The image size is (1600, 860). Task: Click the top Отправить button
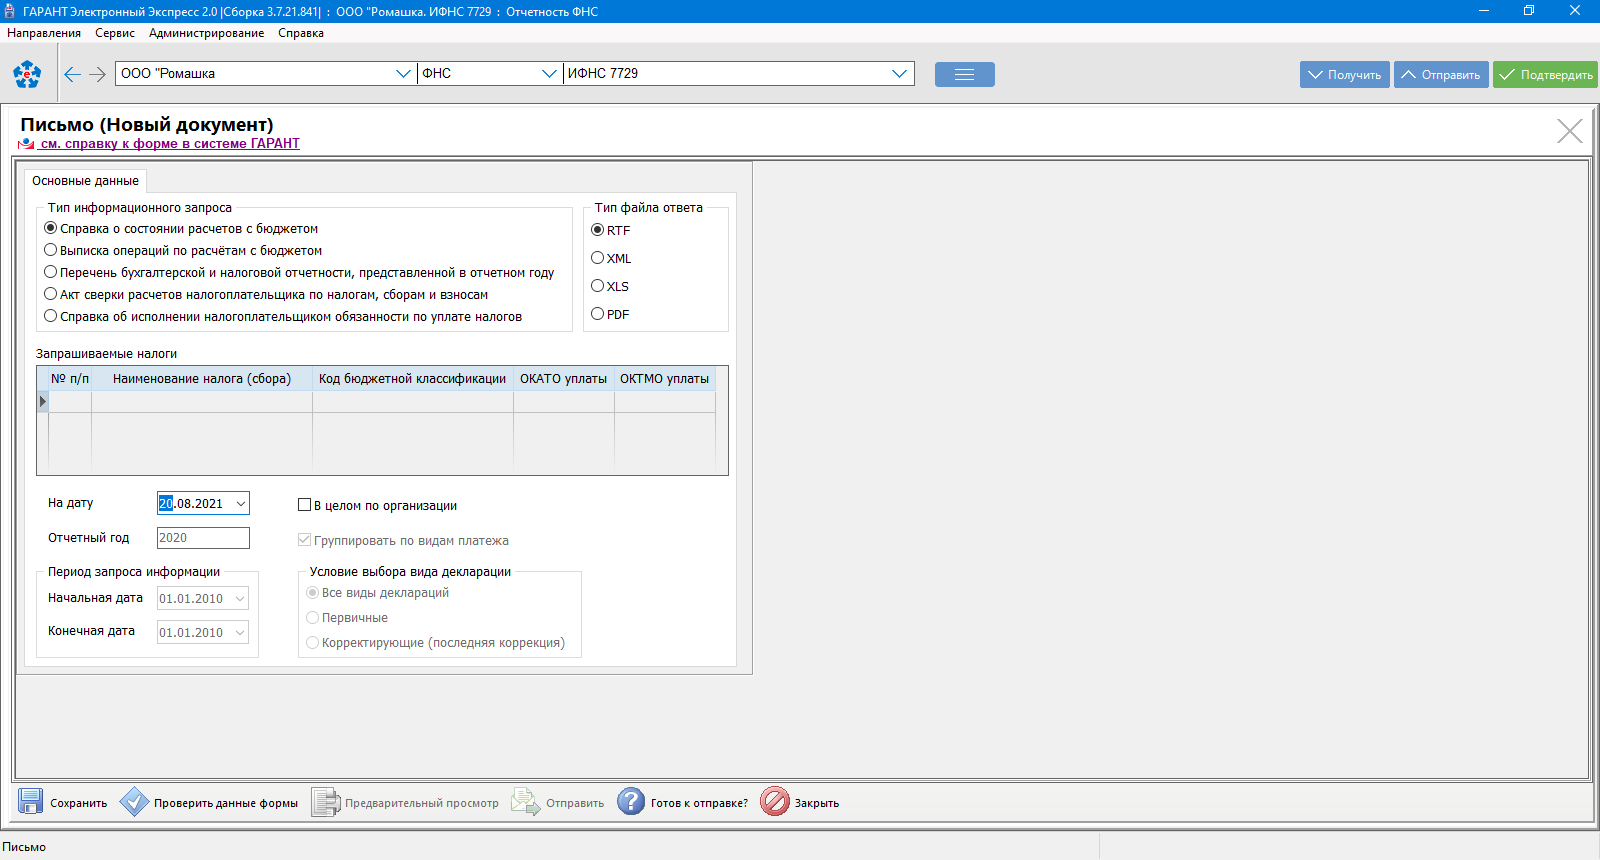1441,75
